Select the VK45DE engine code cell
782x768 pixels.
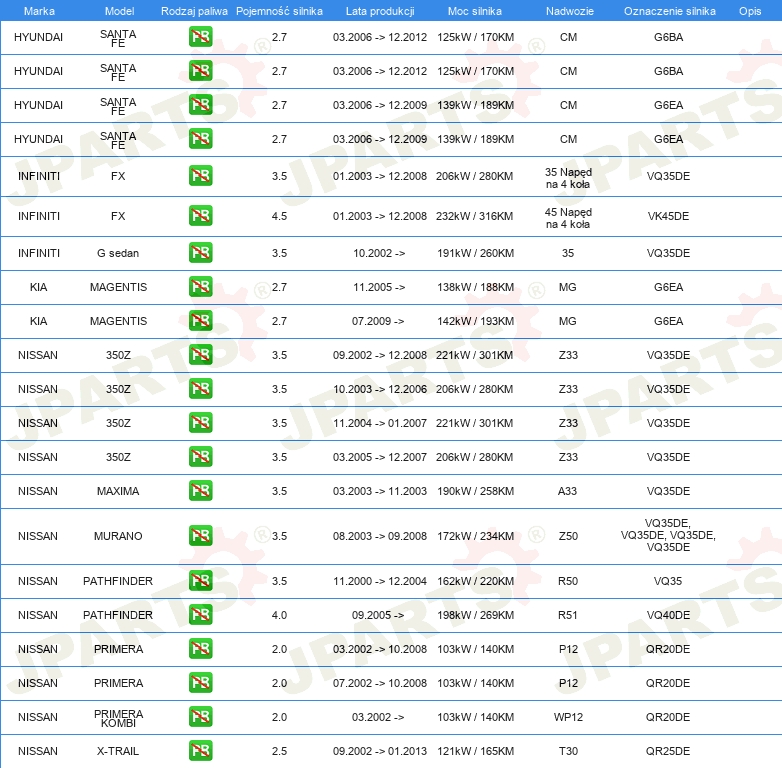(668, 216)
